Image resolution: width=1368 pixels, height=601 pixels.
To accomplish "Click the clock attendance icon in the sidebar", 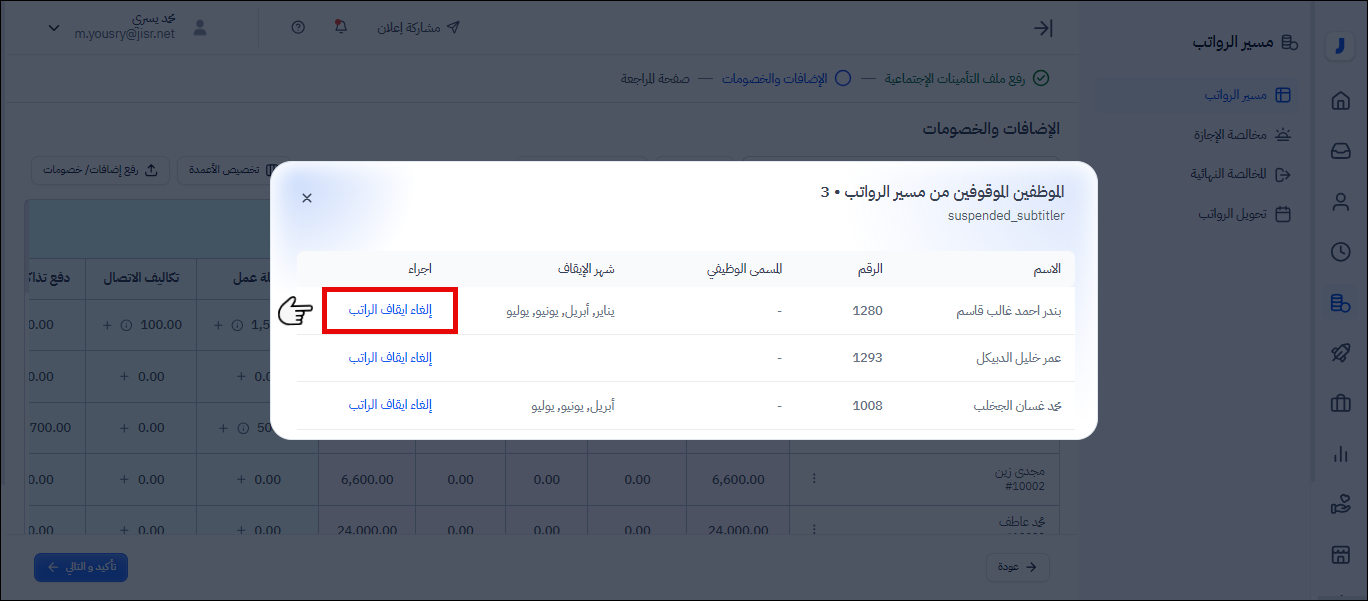I will [x=1340, y=252].
